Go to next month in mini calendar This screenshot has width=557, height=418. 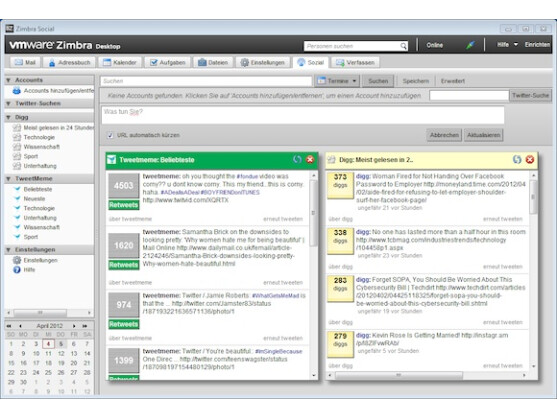(74, 326)
